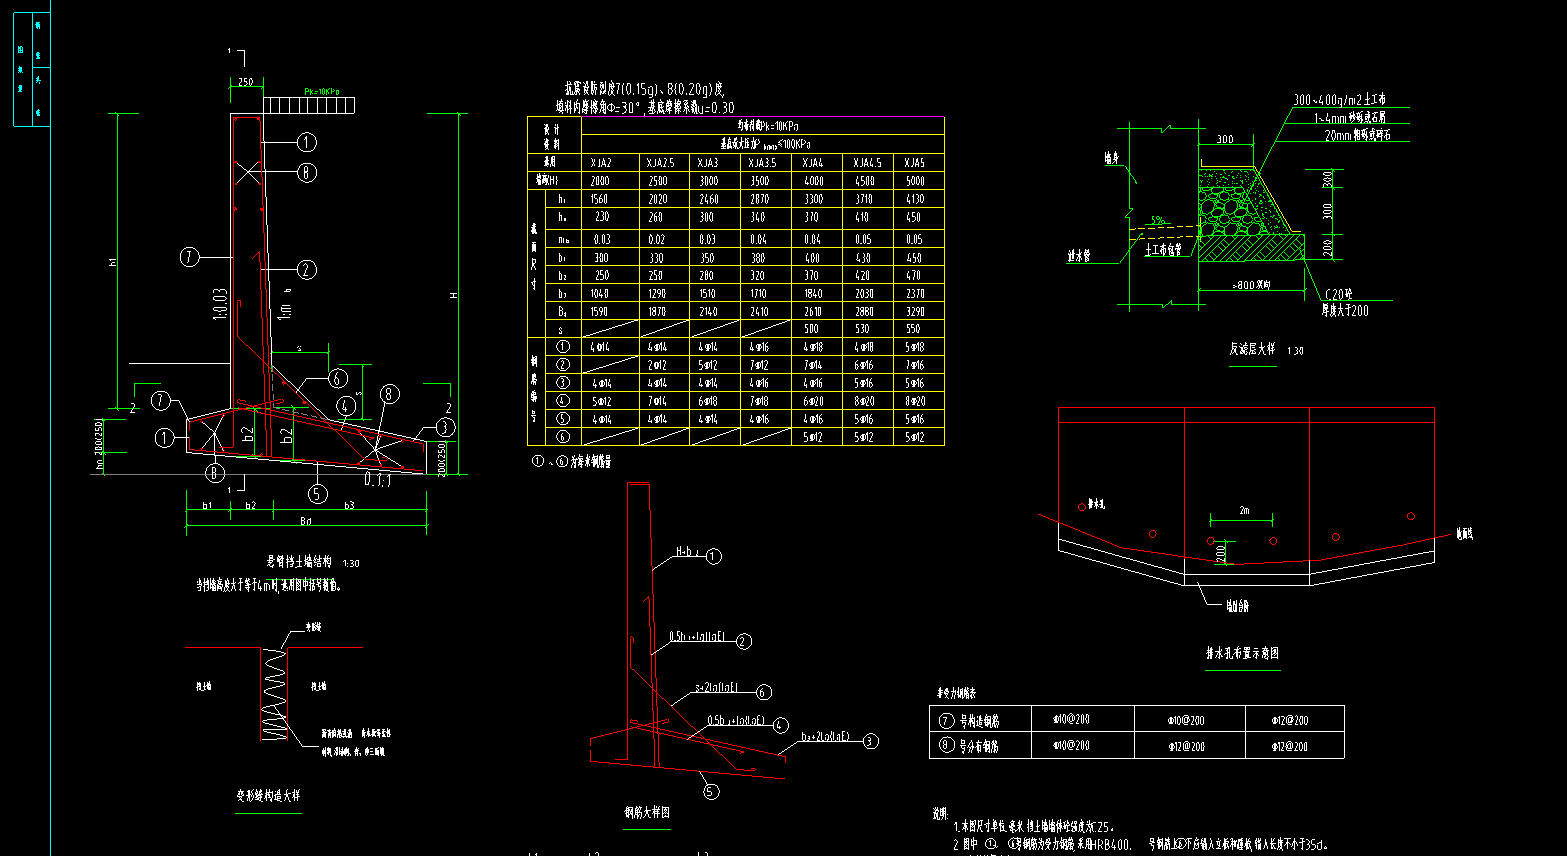Select the 300~400g/m2 geotextile annotation
Image resolution: width=1567 pixels, height=856 pixels.
pyautogui.click(x=1338, y=100)
